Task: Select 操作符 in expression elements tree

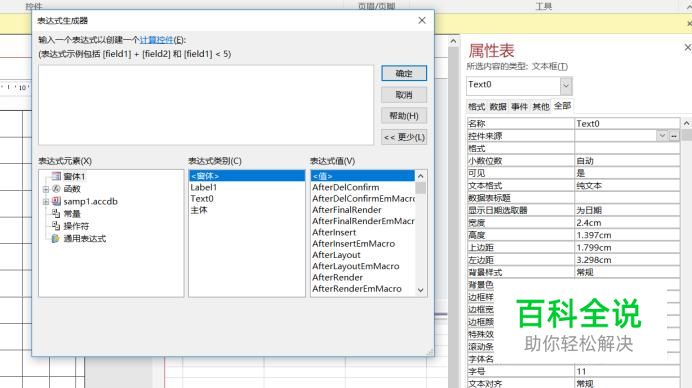Action: (x=76, y=226)
